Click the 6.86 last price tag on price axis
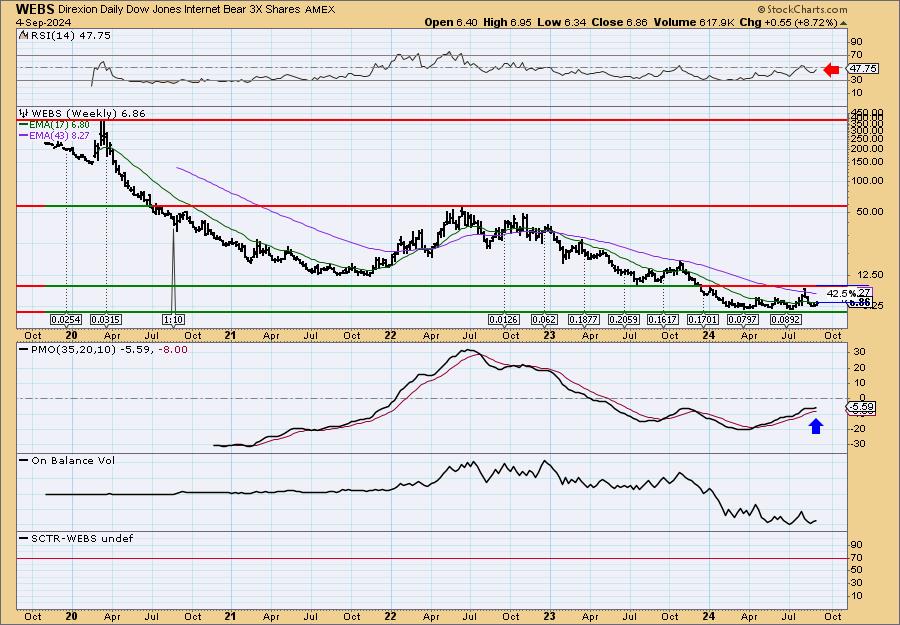The height and width of the screenshot is (625, 900). [860, 302]
